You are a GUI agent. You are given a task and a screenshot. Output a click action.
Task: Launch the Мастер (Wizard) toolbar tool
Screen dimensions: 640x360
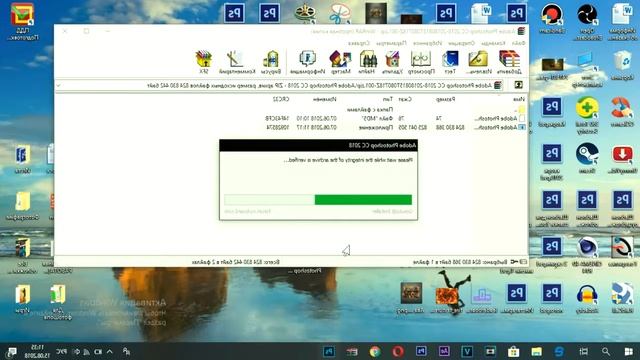click(340, 62)
